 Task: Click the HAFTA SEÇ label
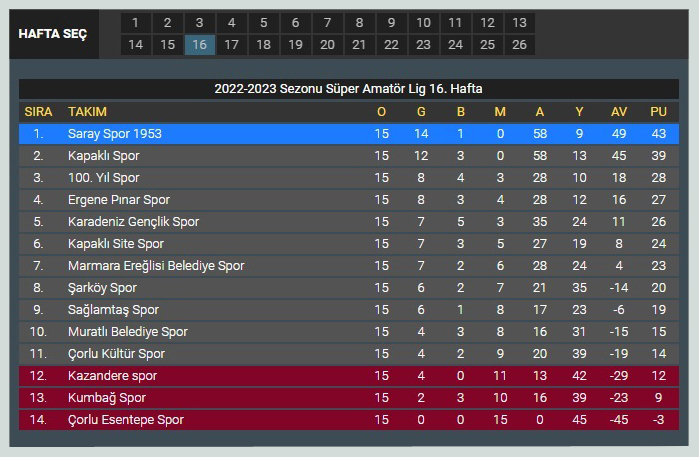click(x=53, y=34)
